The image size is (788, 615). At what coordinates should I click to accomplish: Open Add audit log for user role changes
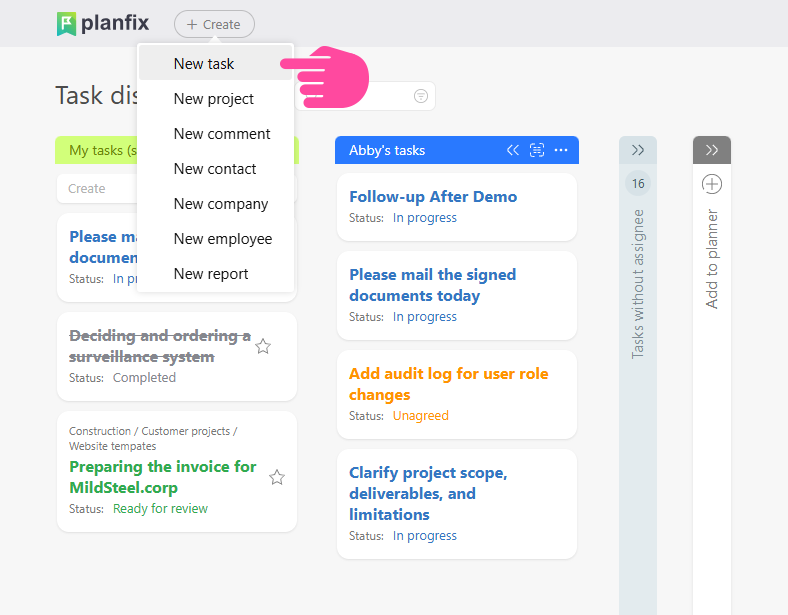pos(448,384)
